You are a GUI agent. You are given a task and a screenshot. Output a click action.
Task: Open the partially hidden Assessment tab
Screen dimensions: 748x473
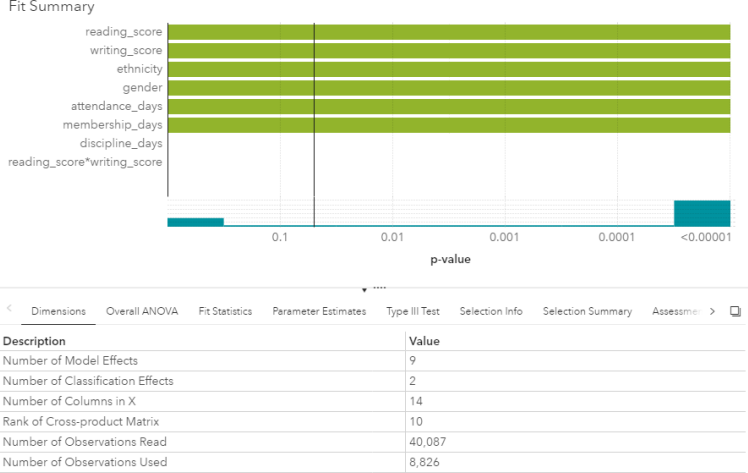coord(677,311)
